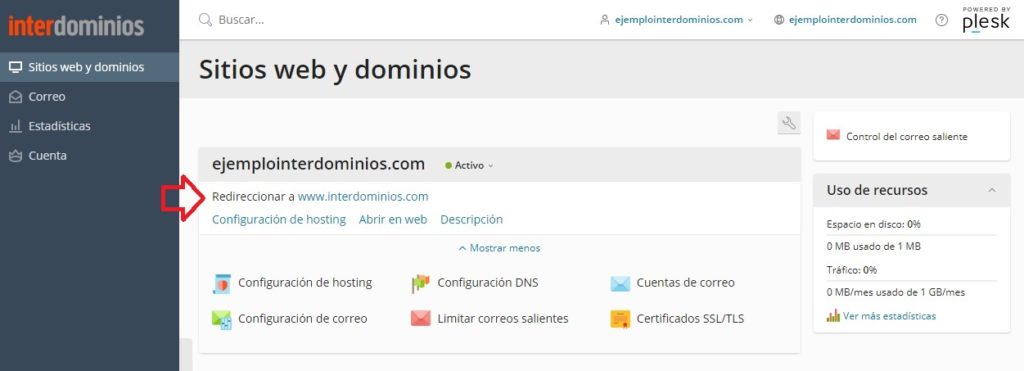Click the Configuración de hosting shield icon

click(x=222, y=283)
